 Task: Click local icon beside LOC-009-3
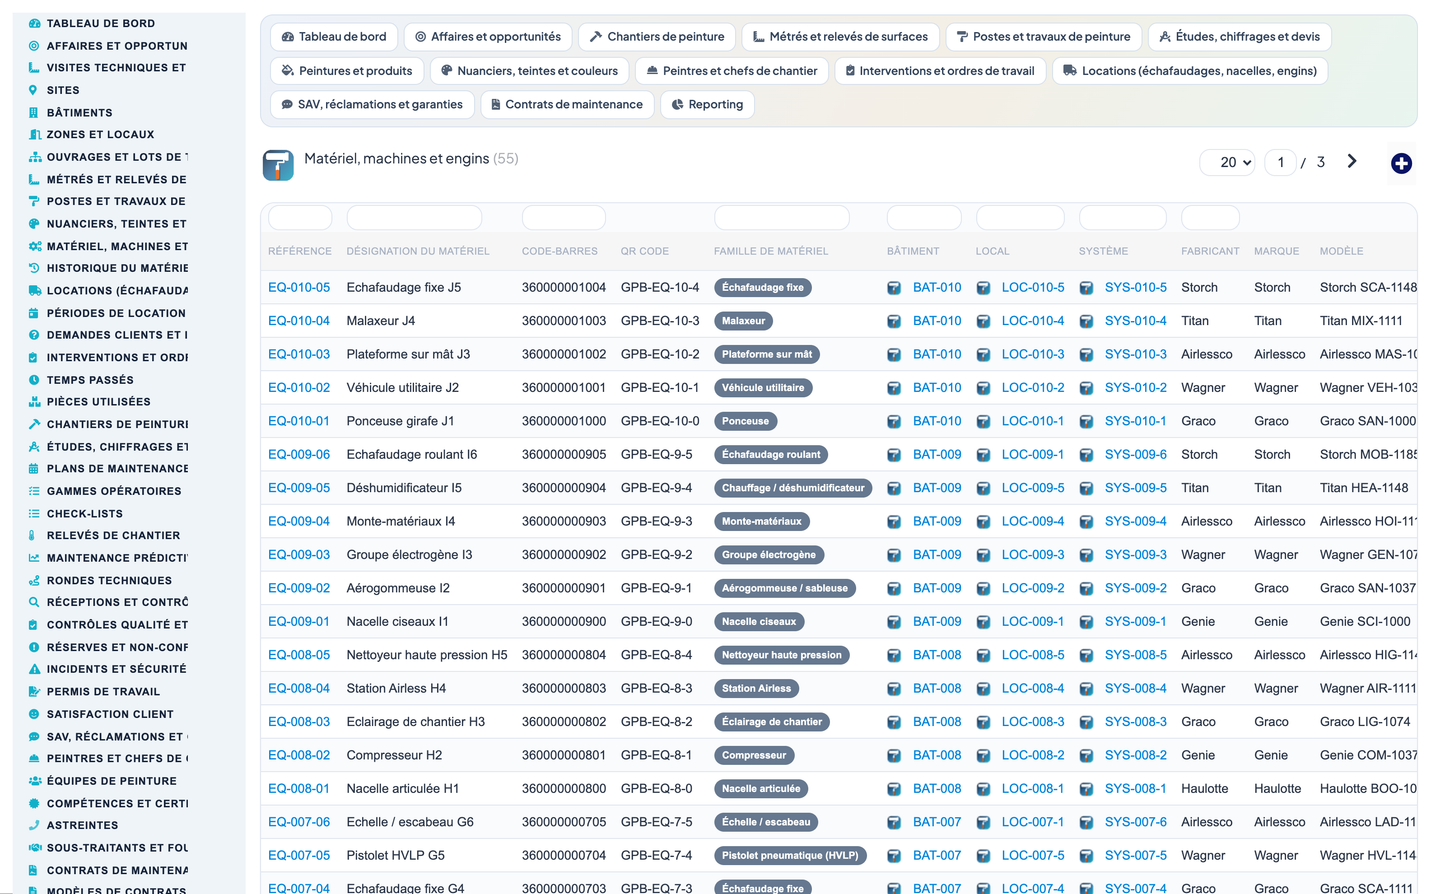pyautogui.click(x=983, y=555)
